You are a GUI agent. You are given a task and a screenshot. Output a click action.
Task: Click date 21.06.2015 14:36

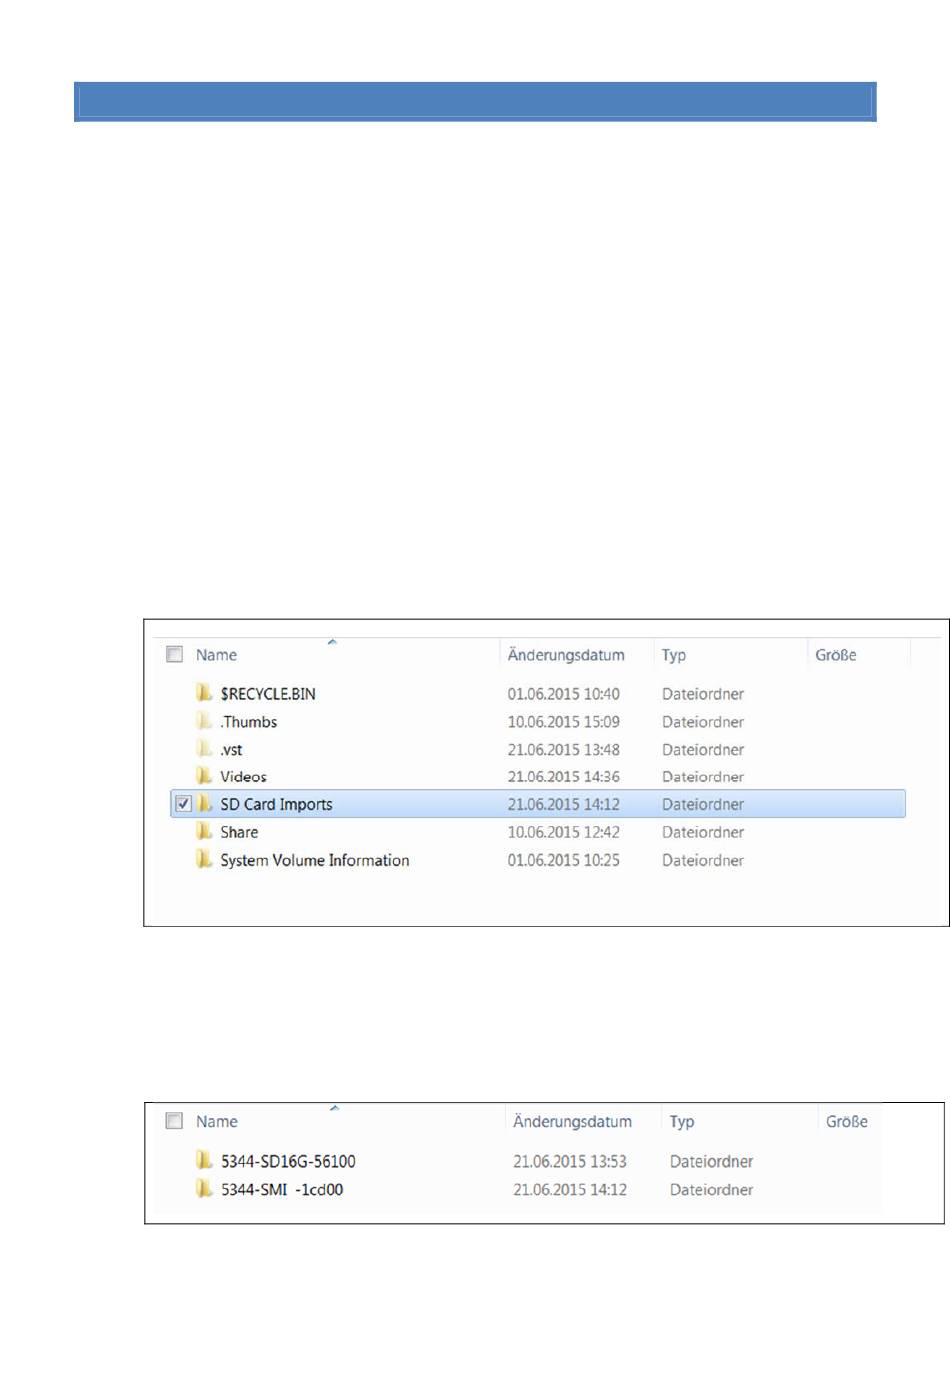pos(563,777)
